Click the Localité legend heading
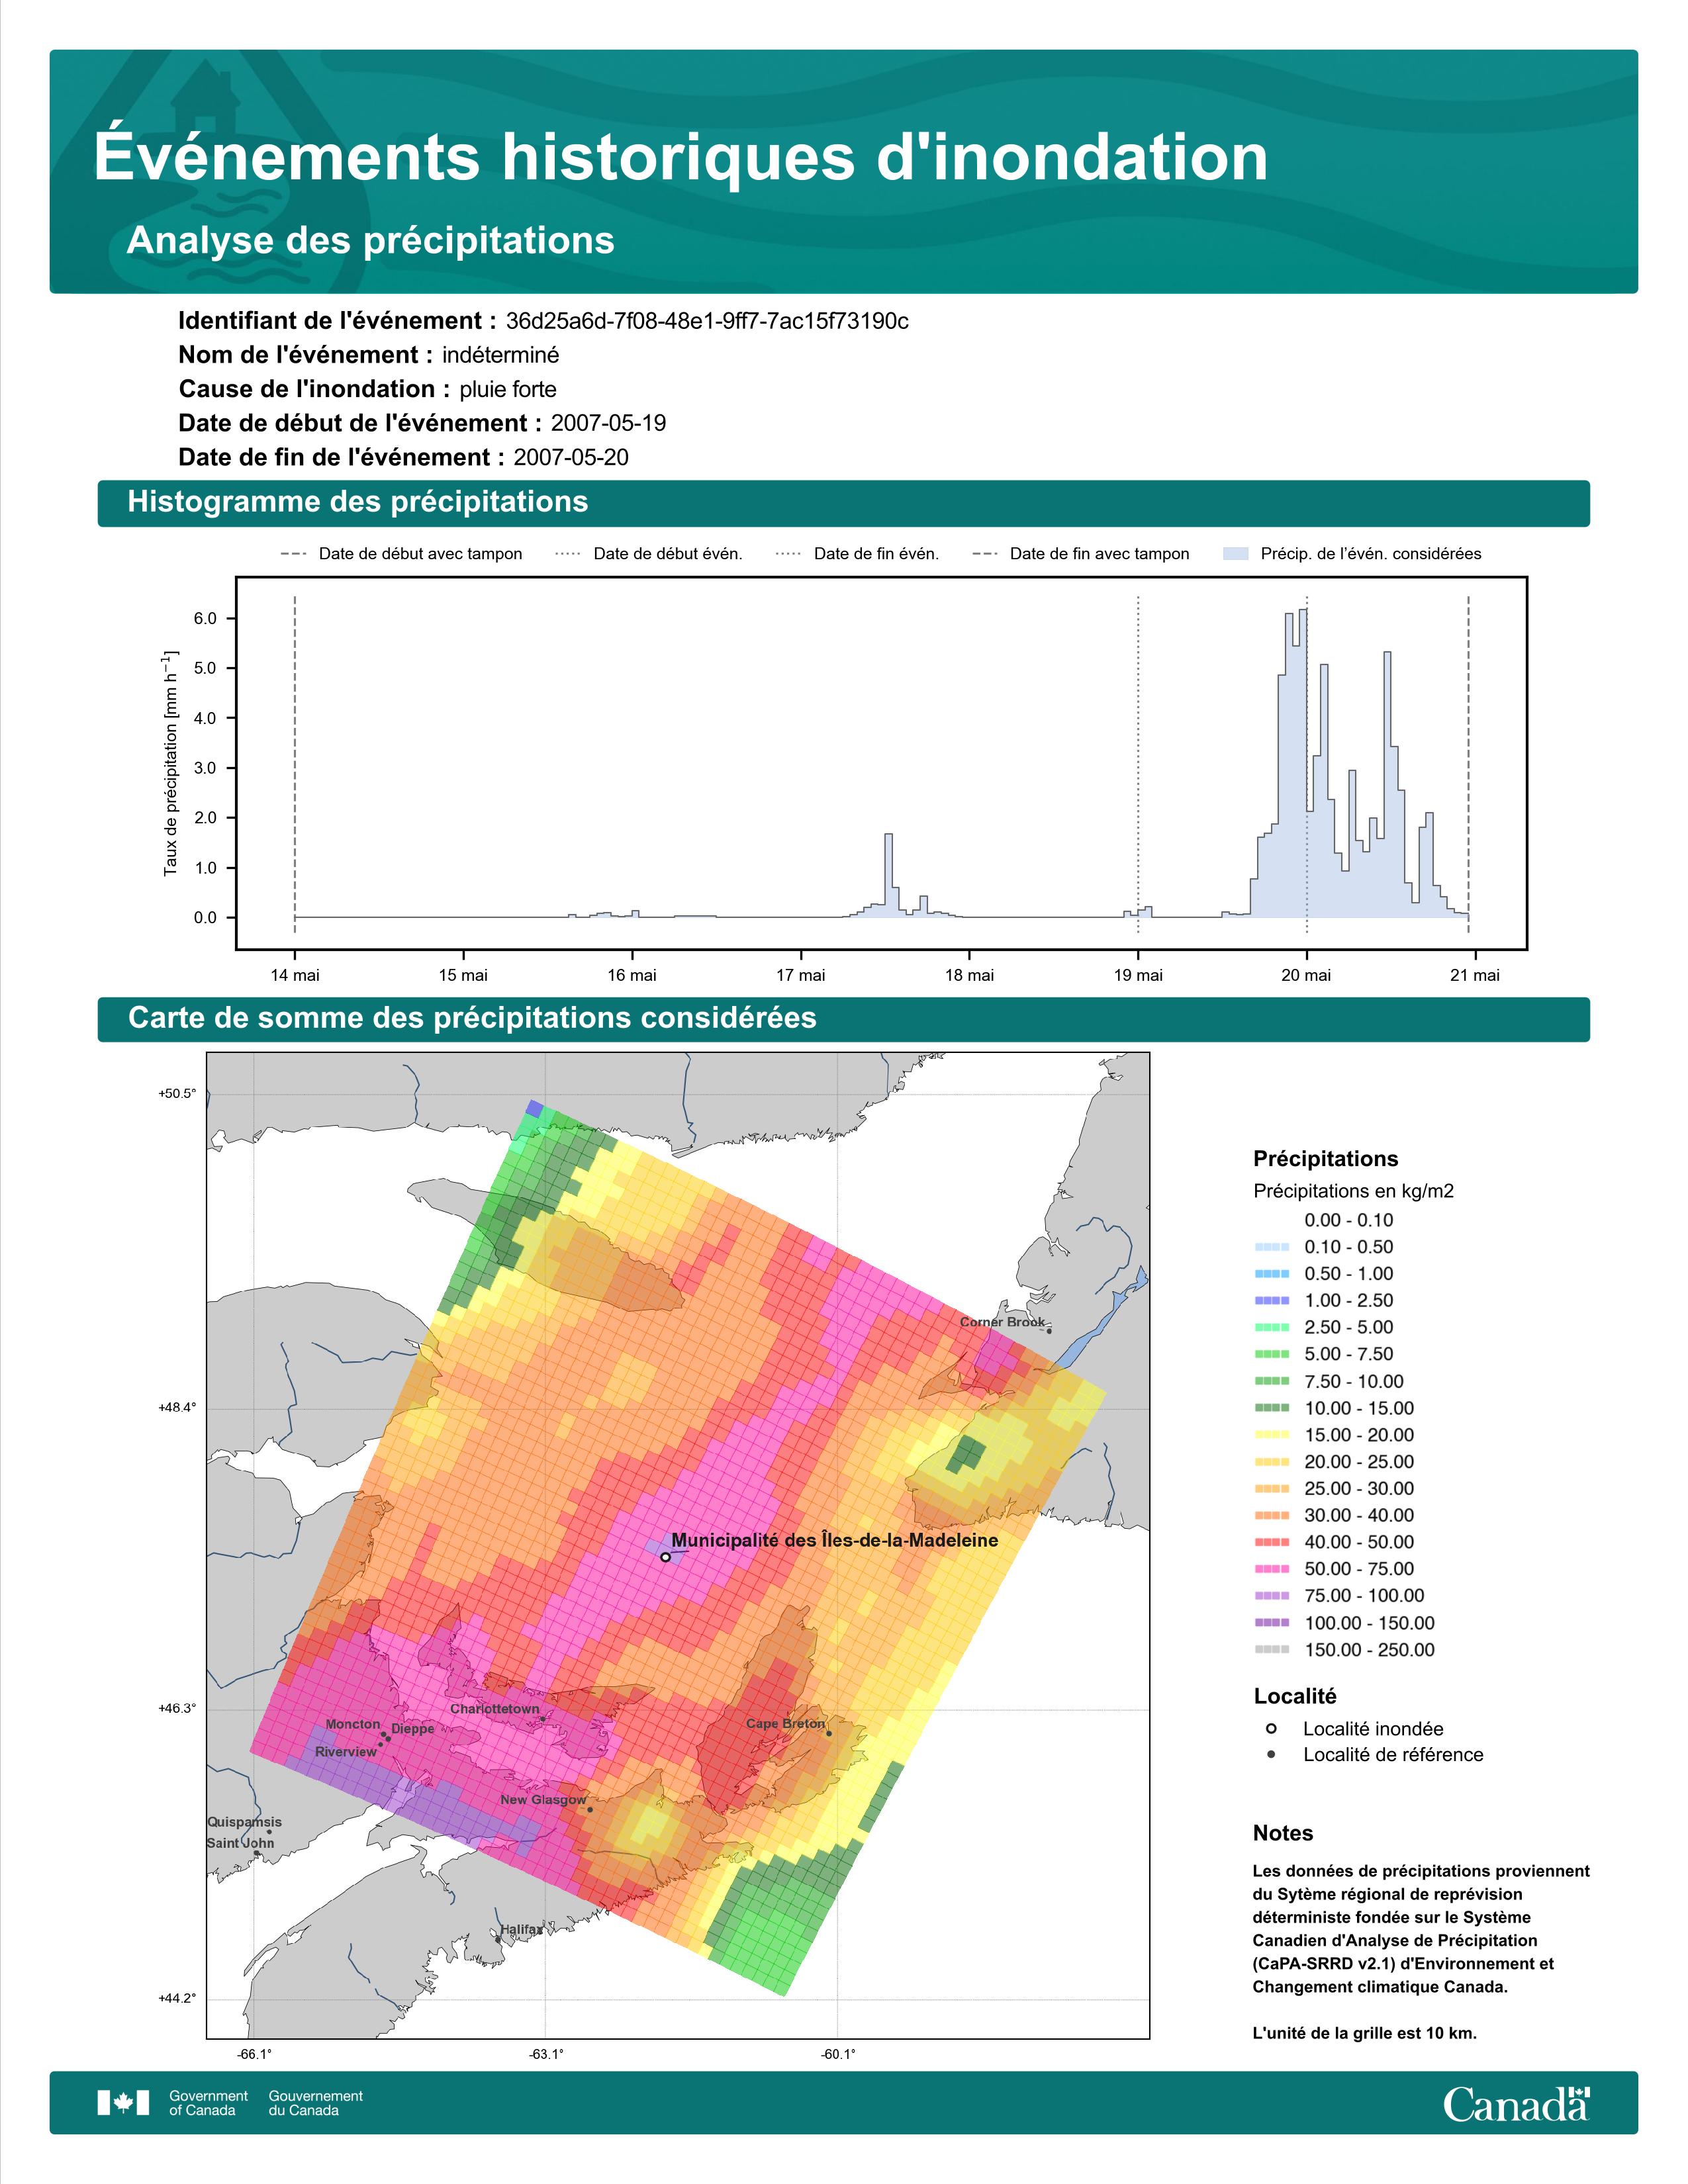This screenshot has width=1688, height=2184. coord(1295,1696)
